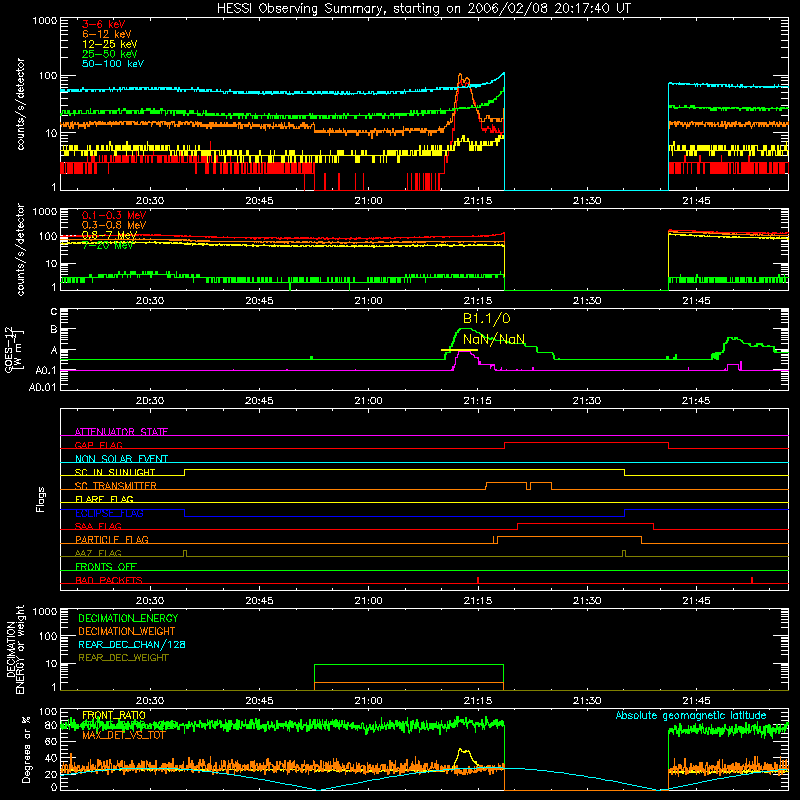Select the Degrees or % y-axis label
This screenshot has width=800, height=800.
tap(26, 750)
